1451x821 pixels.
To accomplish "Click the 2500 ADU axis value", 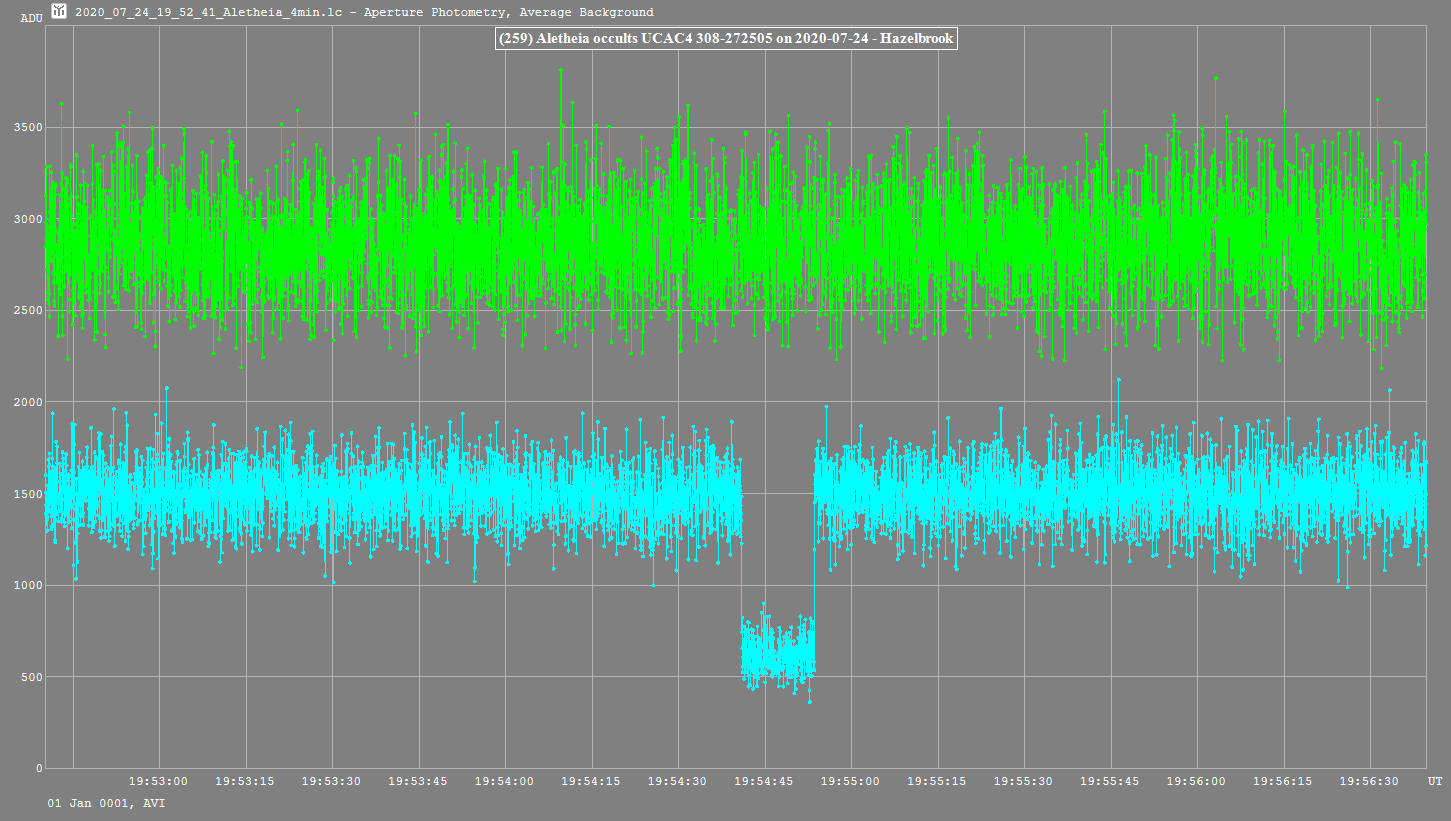I will point(27,311).
